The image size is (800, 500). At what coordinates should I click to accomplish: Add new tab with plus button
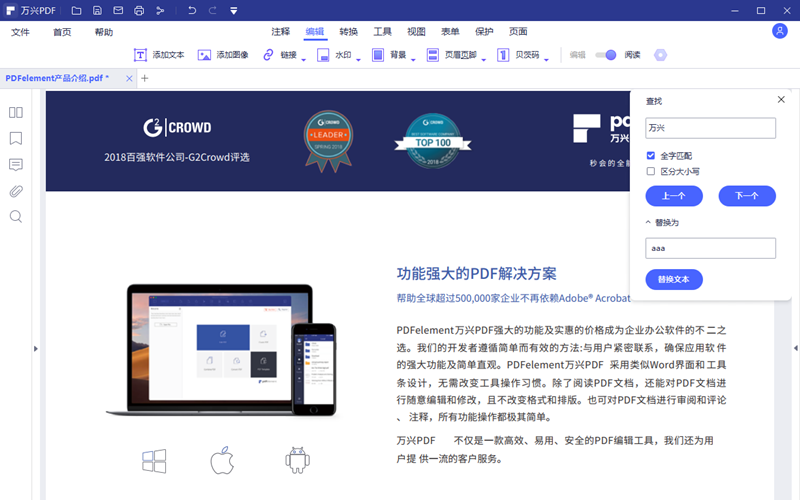pyautogui.click(x=144, y=78)
